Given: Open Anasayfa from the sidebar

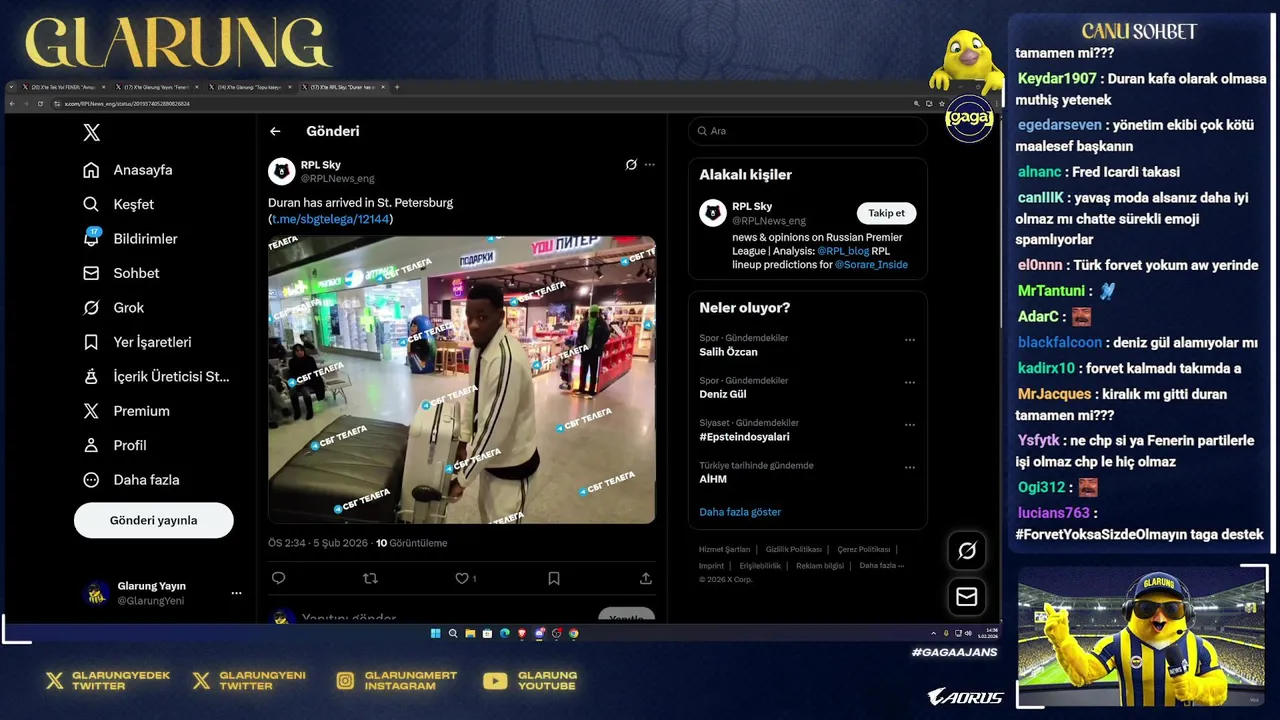Looking at the screenshot, I should [x=128, y=170].
